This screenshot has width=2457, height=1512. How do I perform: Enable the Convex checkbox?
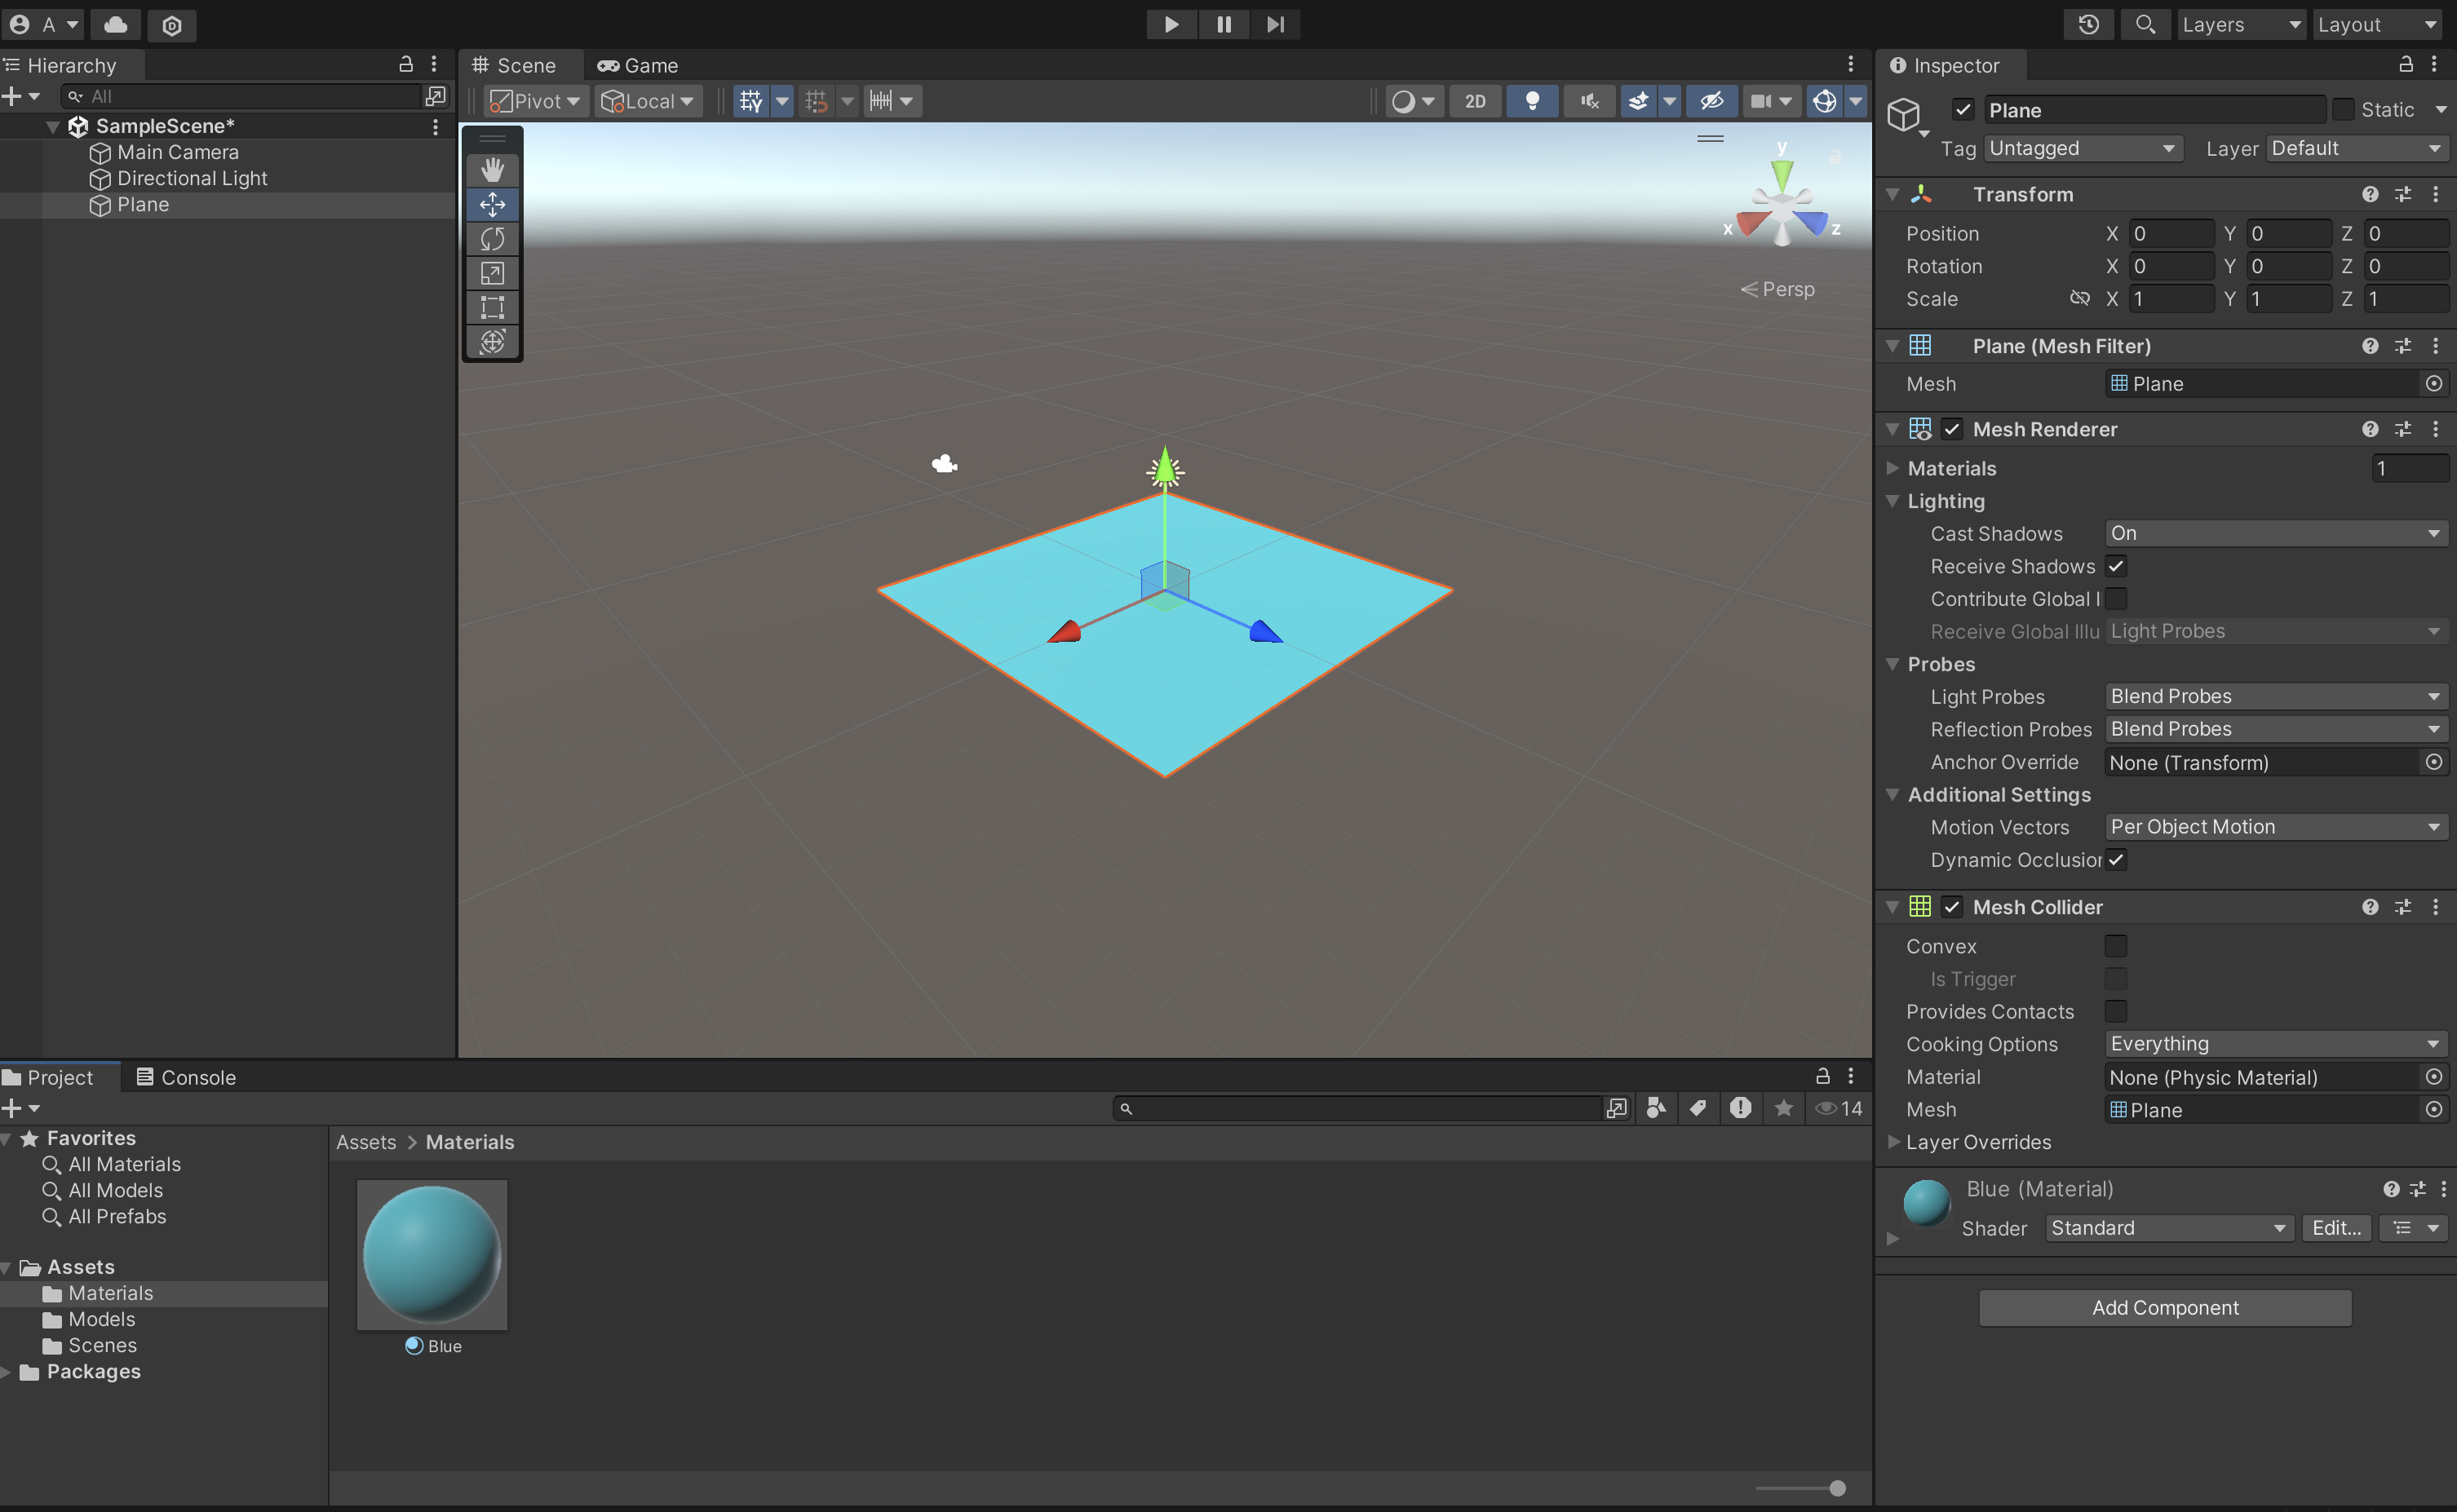2116,946
